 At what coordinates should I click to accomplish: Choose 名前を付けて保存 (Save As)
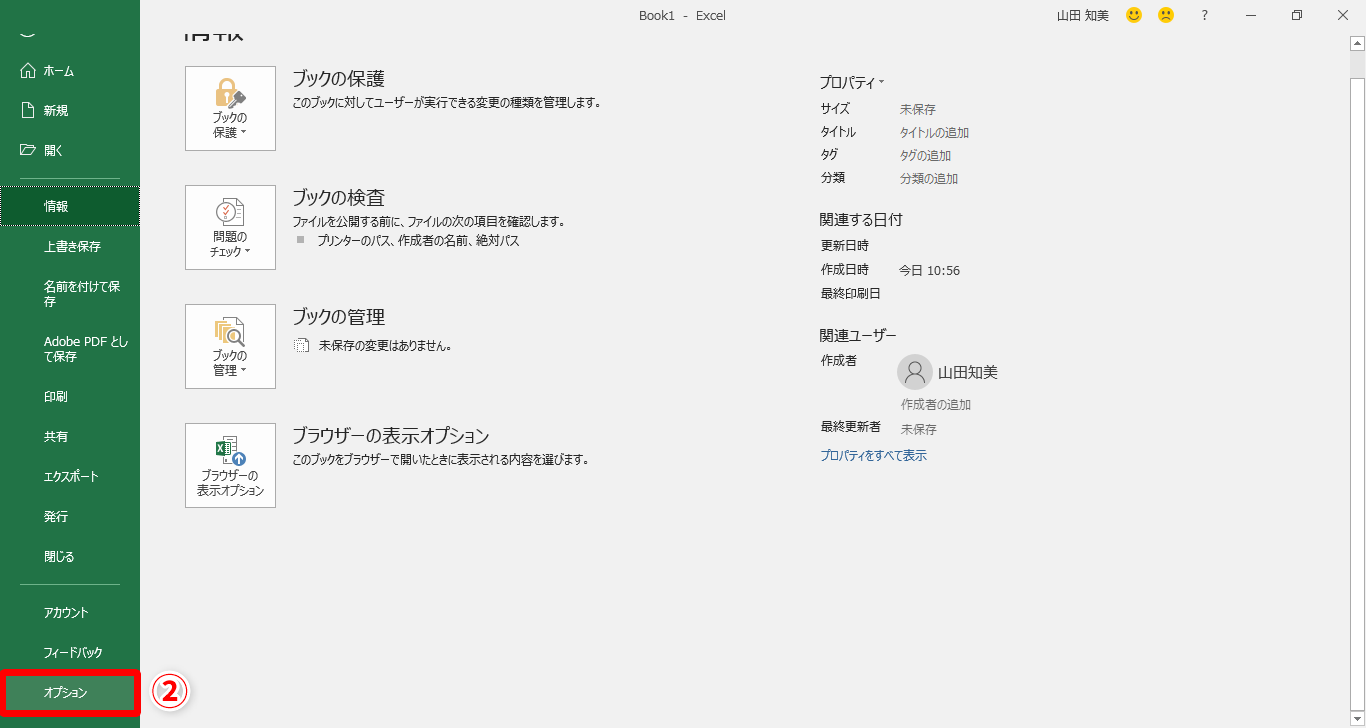coord(70,294)
